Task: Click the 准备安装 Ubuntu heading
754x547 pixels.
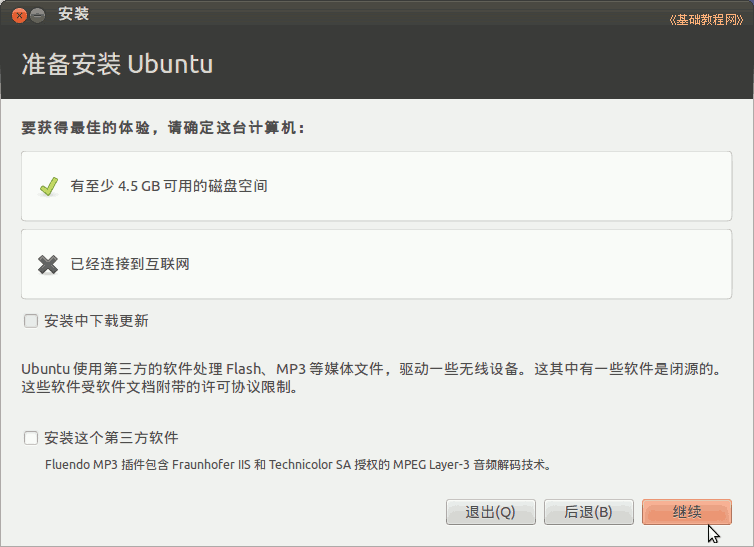Action: [117, 64]
